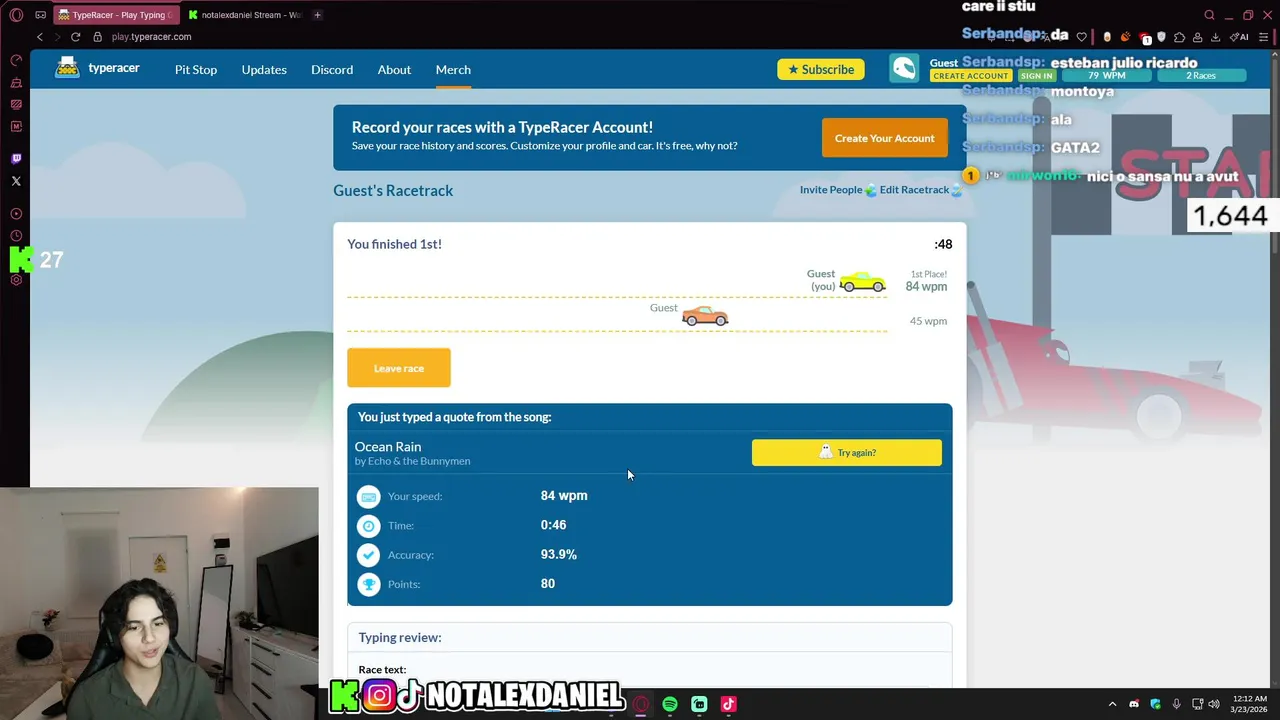The width and height of the screenshot is (1280, 720).
Task: Click the typeracer typewriter logo
Action: point(67,68)
